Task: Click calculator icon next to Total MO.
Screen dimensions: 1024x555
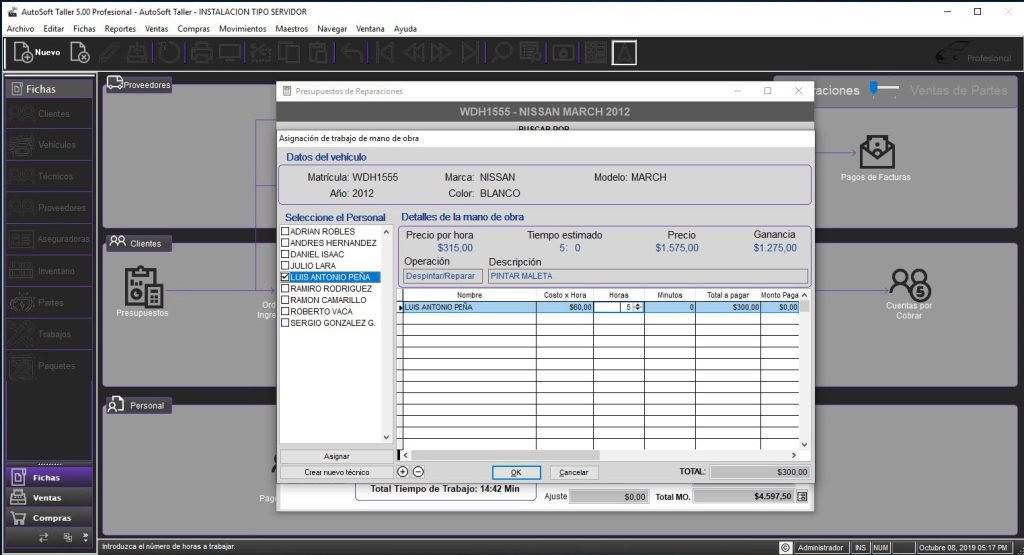Action: 802,496
